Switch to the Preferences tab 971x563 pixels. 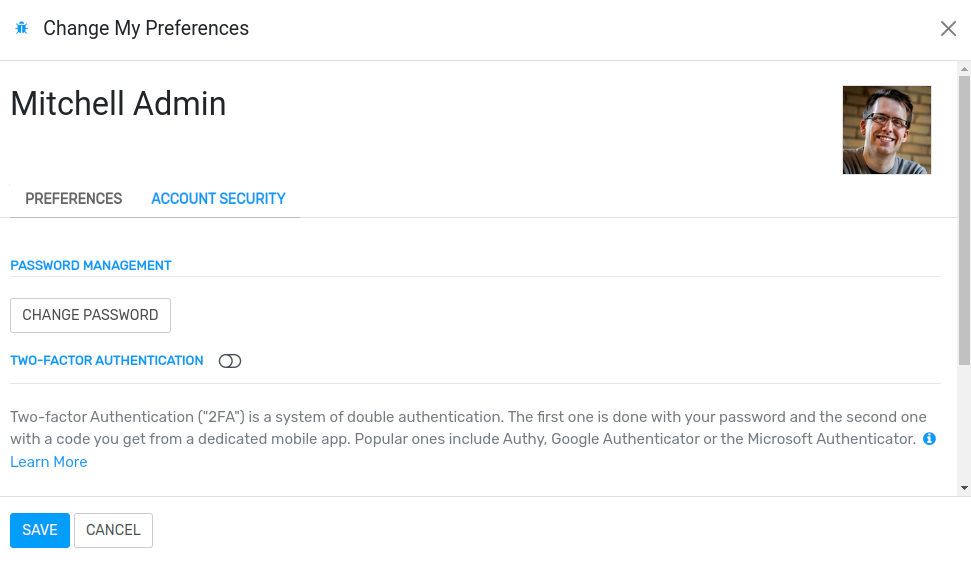(x=74, y=199)
